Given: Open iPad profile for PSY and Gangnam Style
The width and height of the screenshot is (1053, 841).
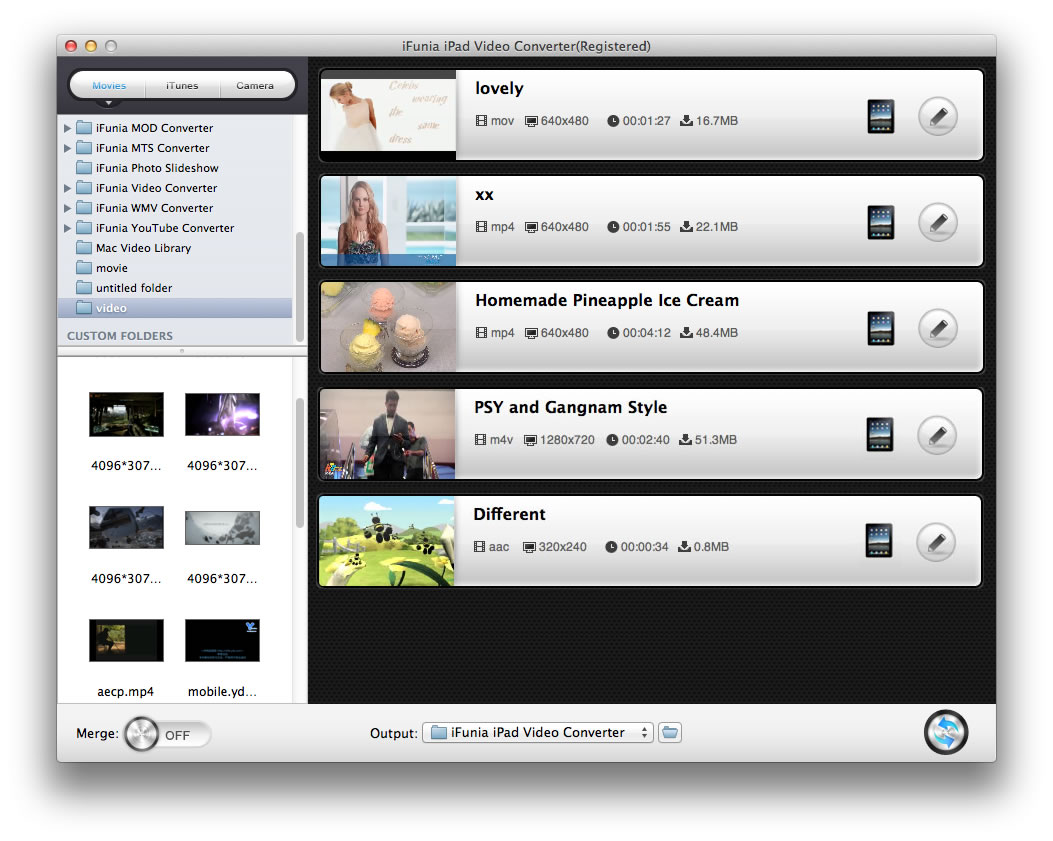Looking at the screenshot, I should coord(879,435).
